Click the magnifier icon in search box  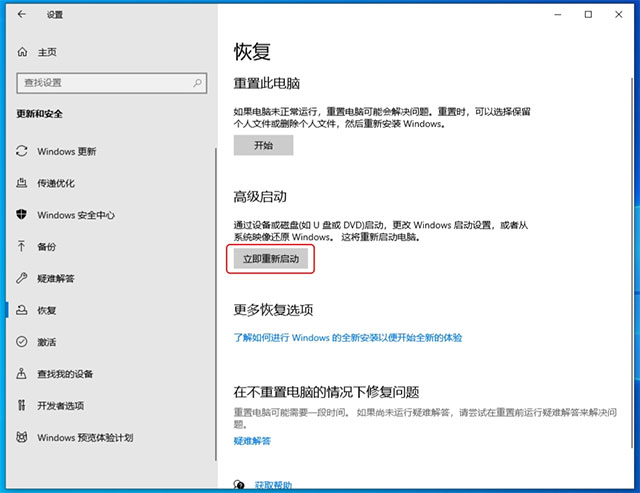coord(197,83)
